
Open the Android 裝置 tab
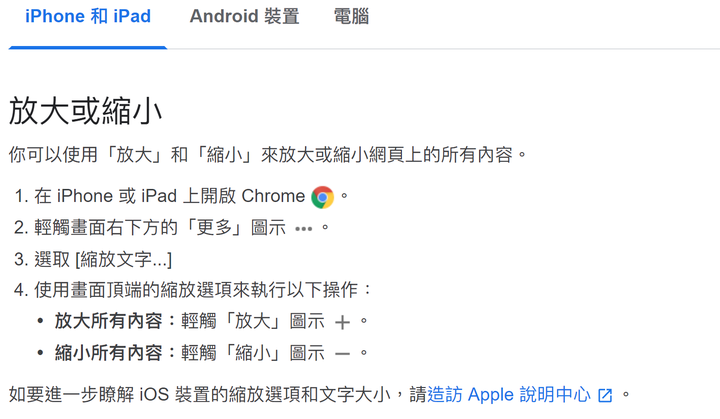coord(244,17)
